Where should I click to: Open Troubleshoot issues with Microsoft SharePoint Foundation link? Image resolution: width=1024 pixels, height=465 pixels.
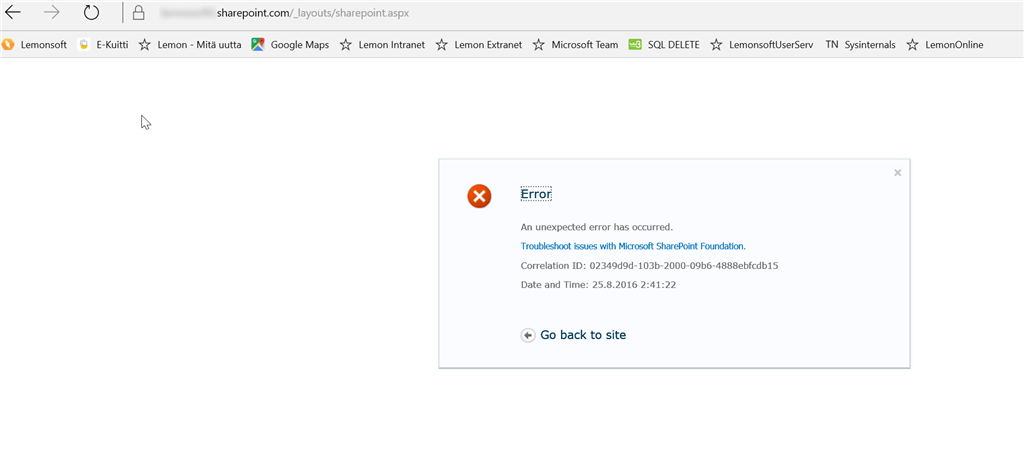633,246
